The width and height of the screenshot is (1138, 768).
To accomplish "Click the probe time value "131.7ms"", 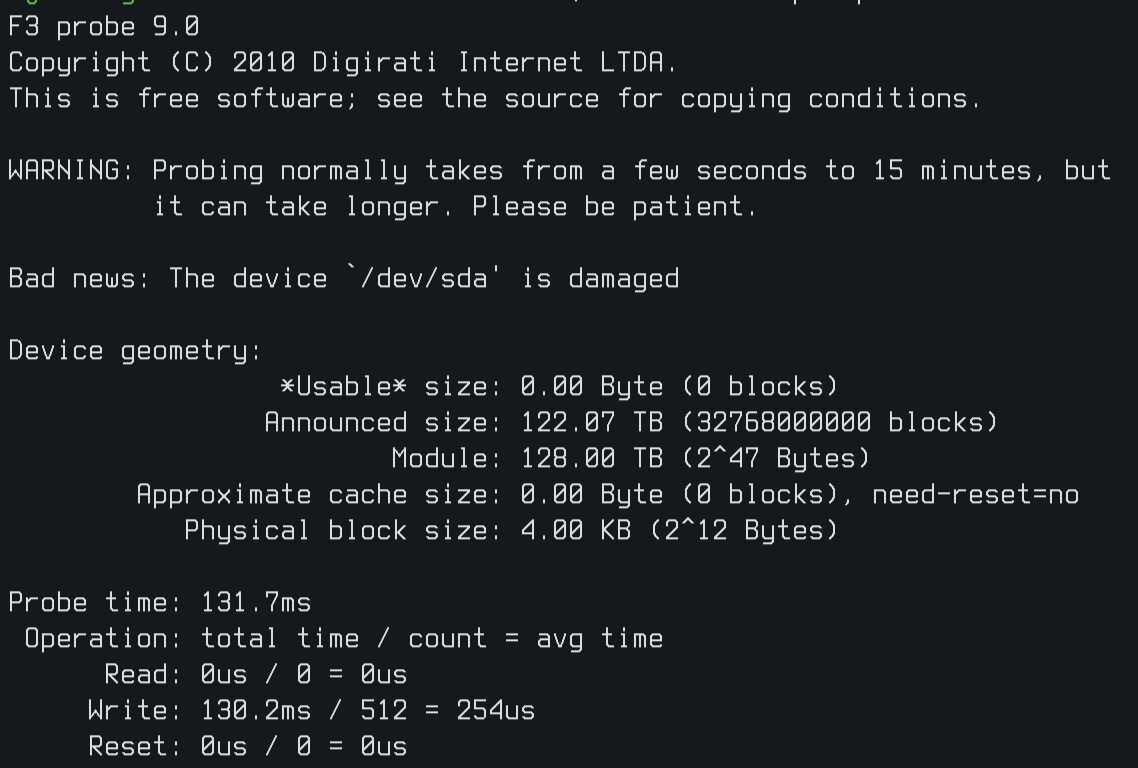I will click(256, 603).
